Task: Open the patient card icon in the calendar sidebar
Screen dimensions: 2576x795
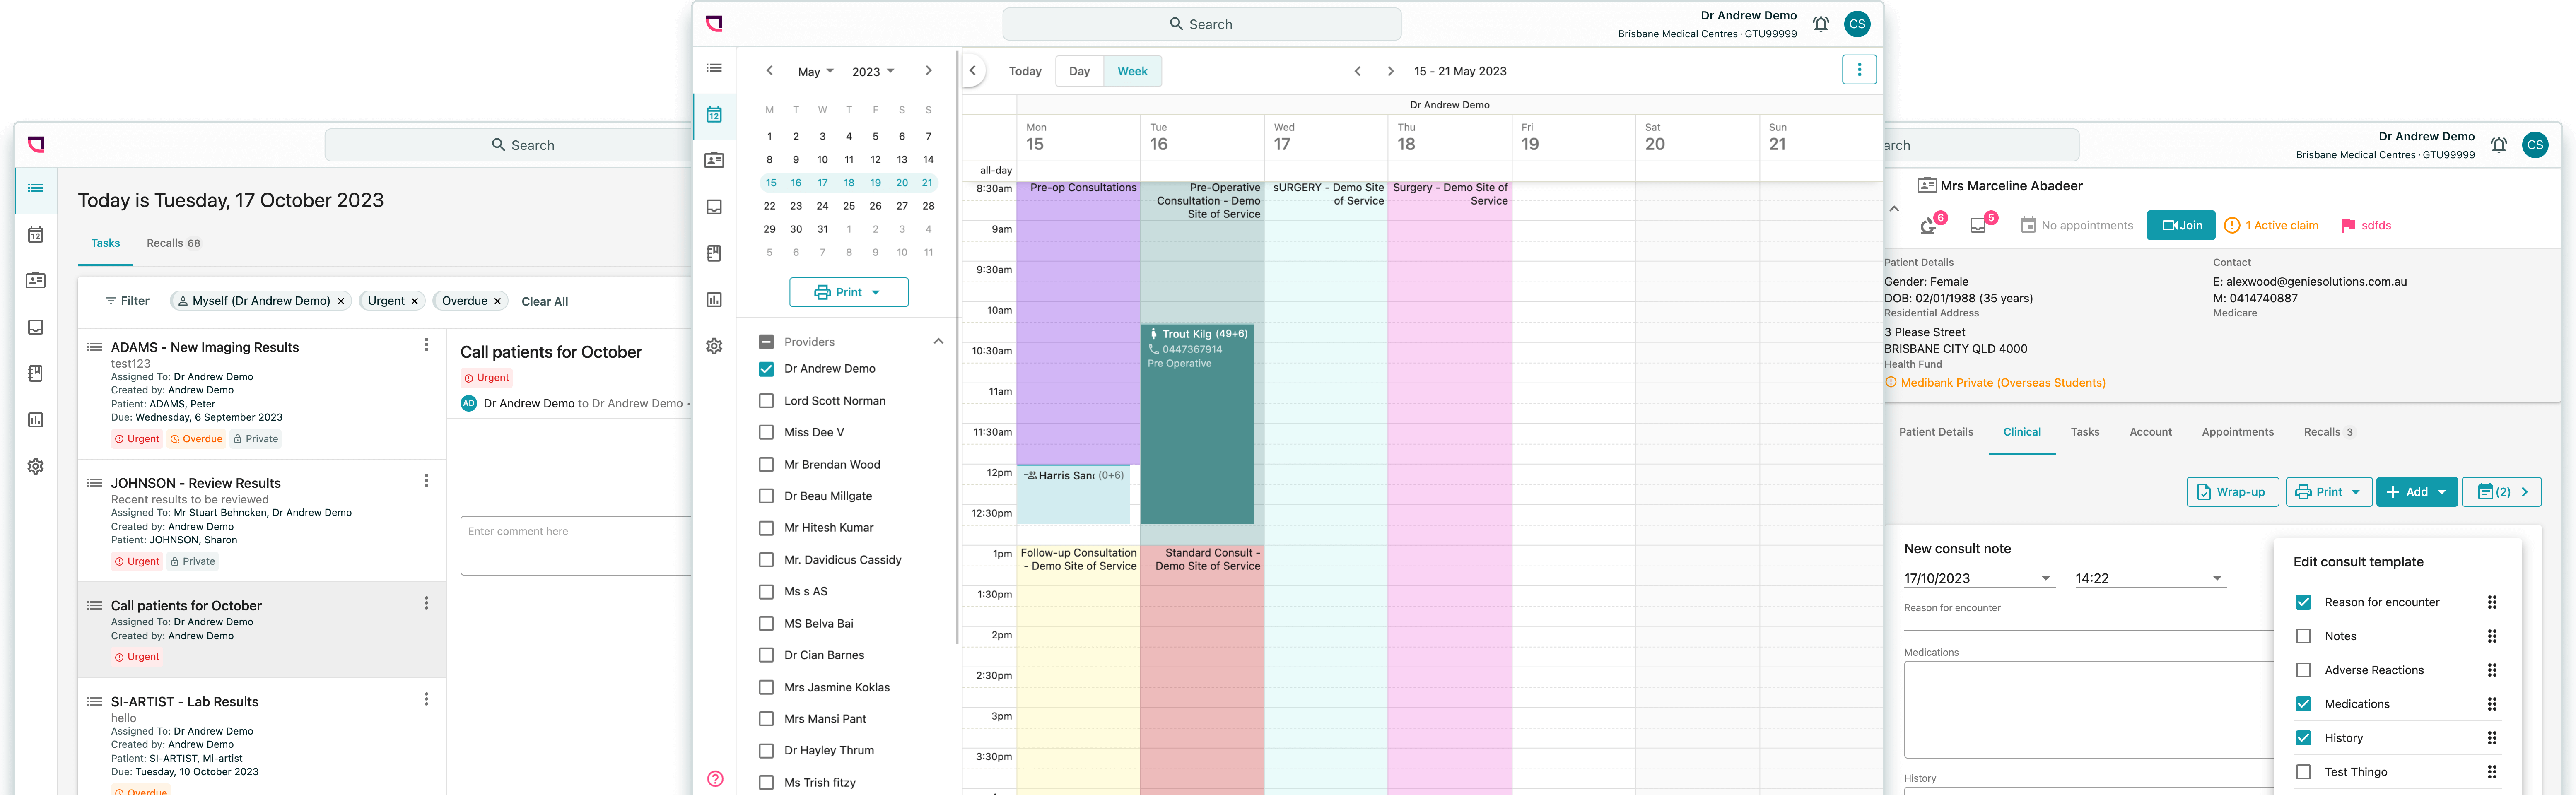Action: tap(714, 160)
